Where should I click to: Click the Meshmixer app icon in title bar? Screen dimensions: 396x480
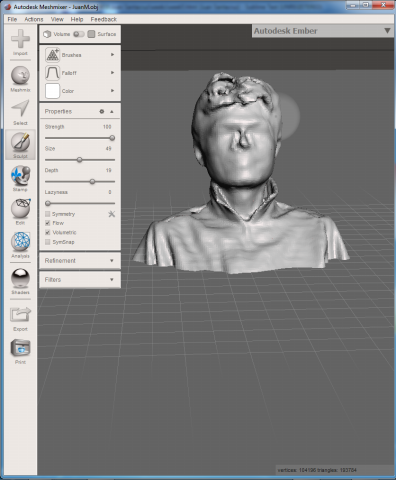coord(8,6)
